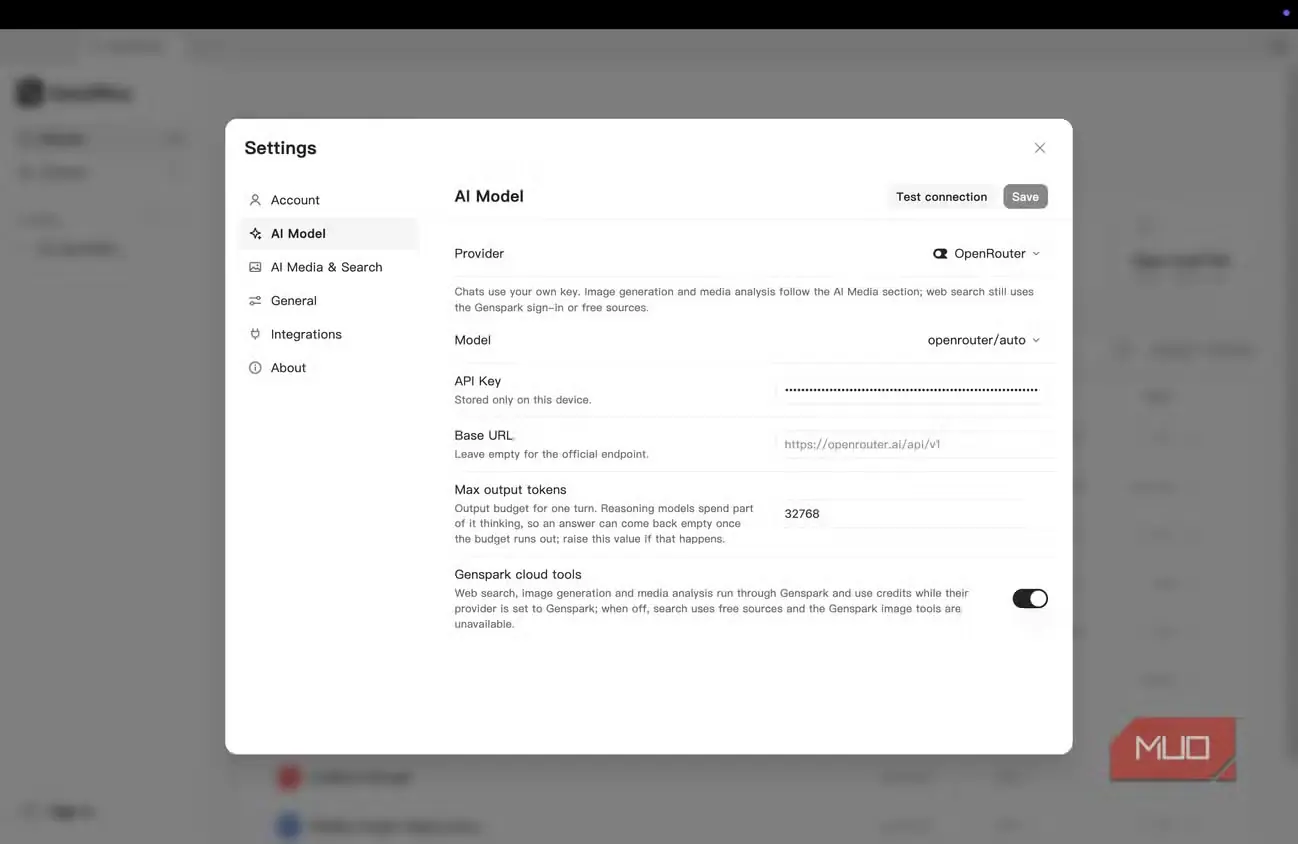The image size is (1298, 844).
Task: Click into the Base URL input field
Action: [911, 444]
